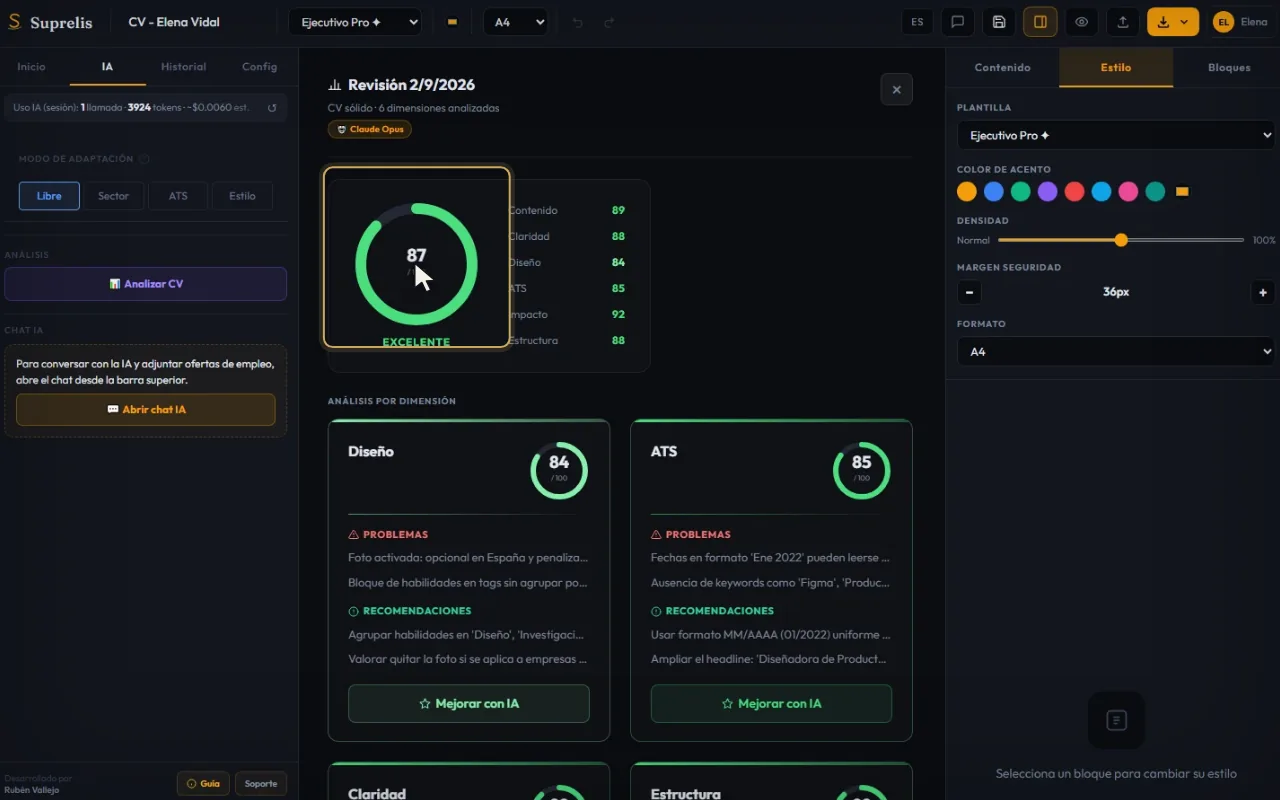Click the ES language button
Viewport: 1280px width, 800px height.
(917, 22)
